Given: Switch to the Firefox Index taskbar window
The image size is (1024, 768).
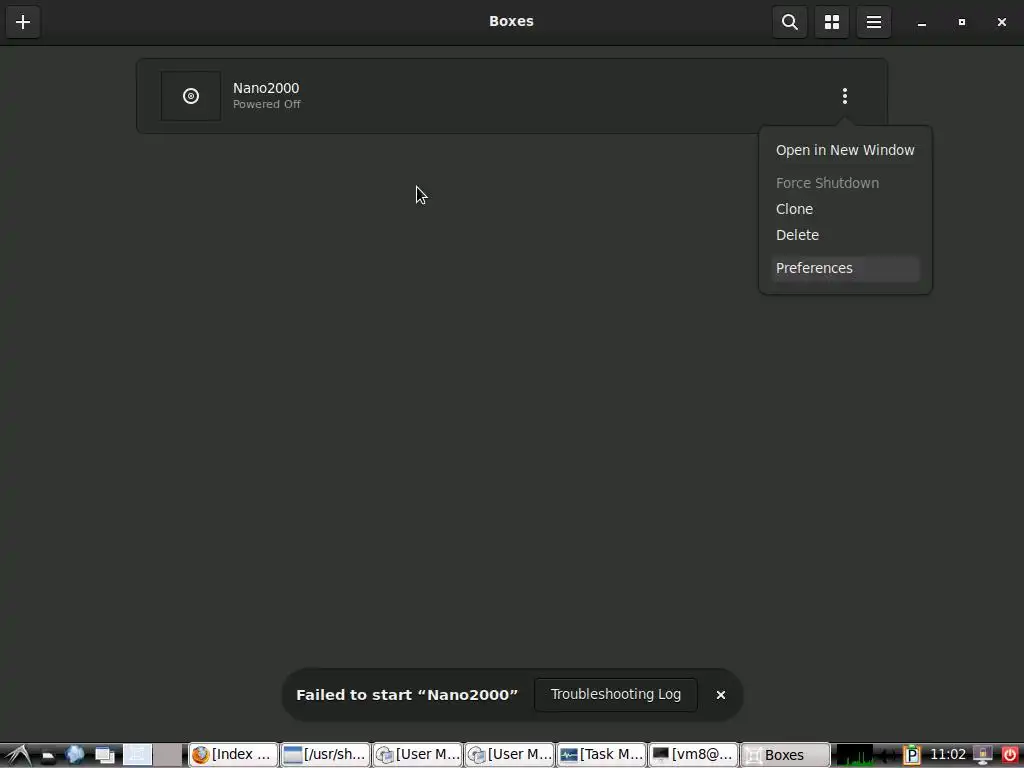Looking at the screenshot, I should click(233, 755).
